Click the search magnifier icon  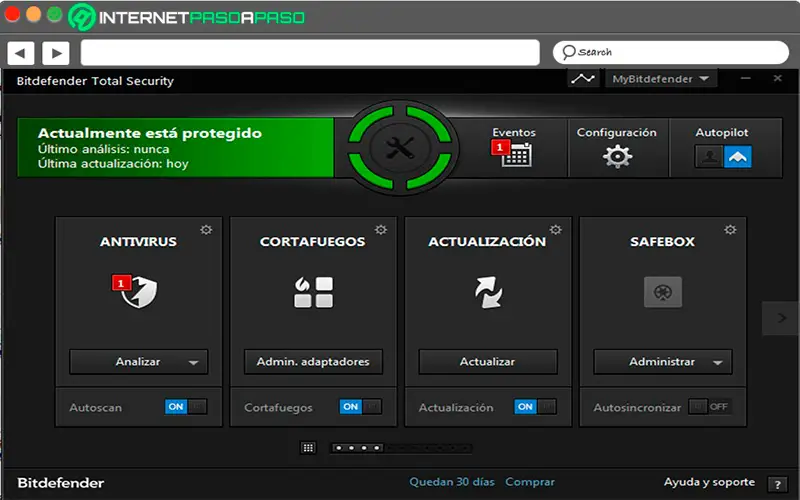[x=568, y=52]
